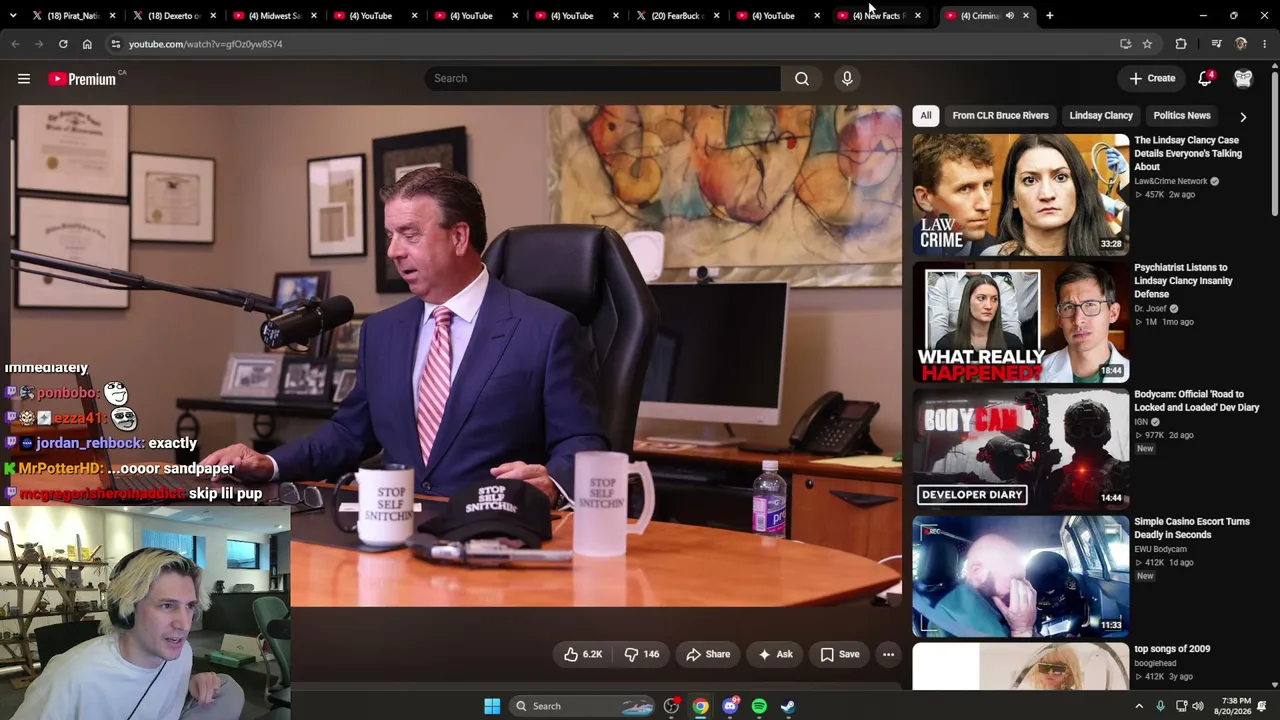The width and height of the screenshot is (1280, 720).
Task: Filter by Politics News chip
Action: 1182,116
